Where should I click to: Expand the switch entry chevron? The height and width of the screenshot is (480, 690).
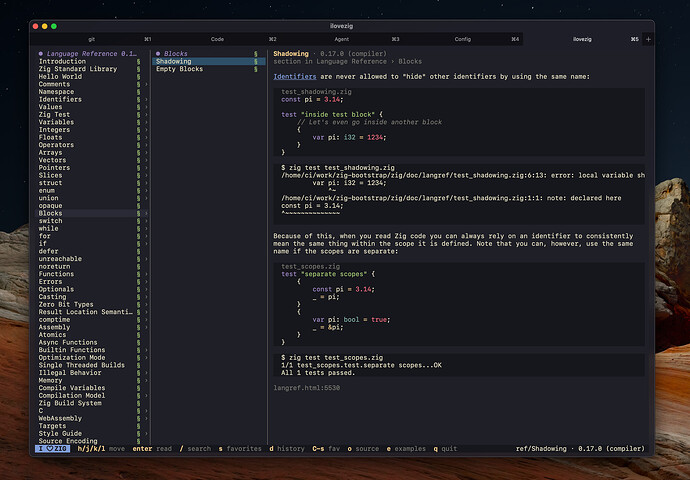point(146,221)
